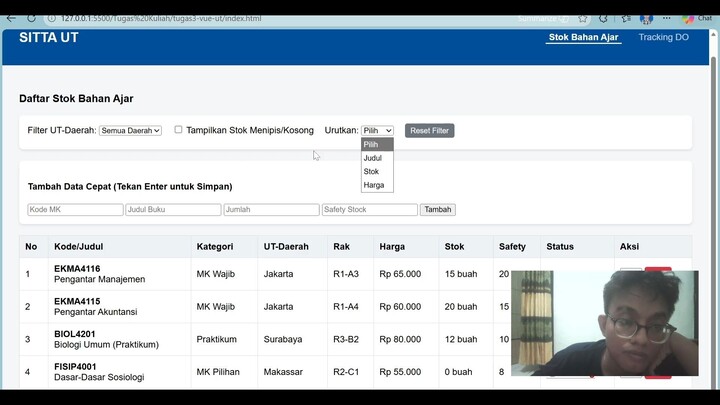
Task: Focus the Safety Stock input field
Action: pos(370,209)
